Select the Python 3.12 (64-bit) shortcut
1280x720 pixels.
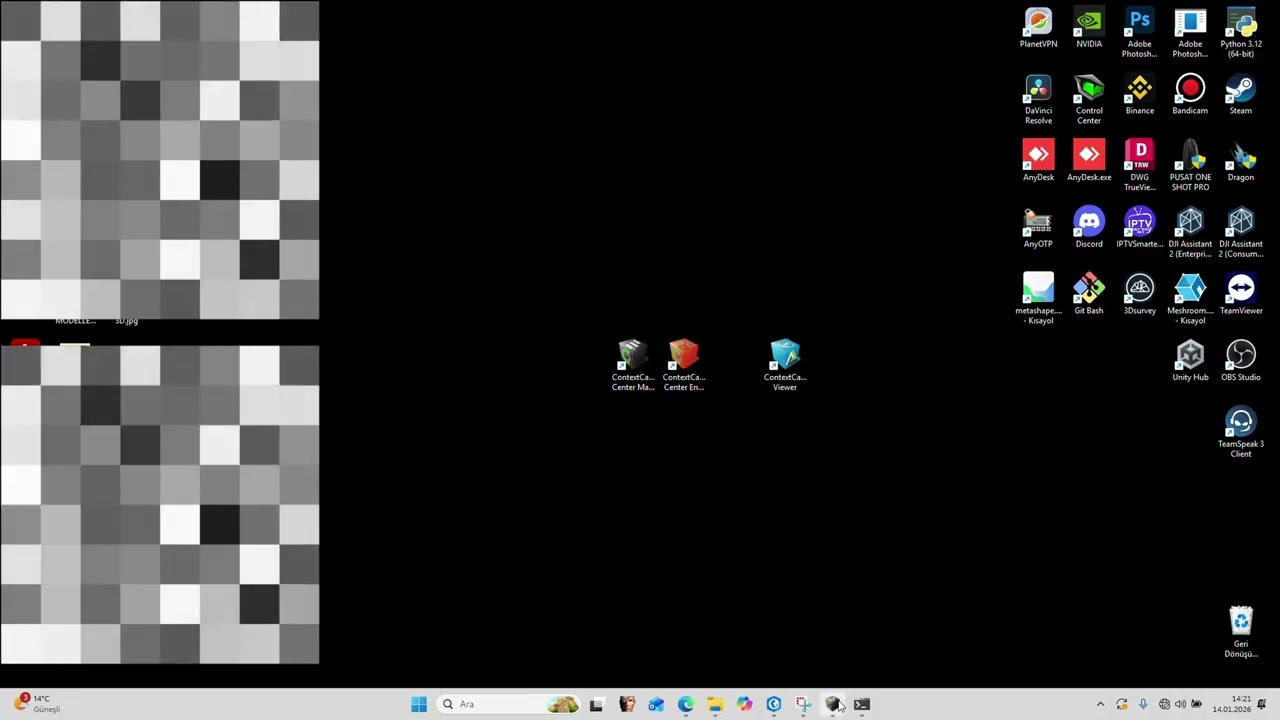[1241, 34]
